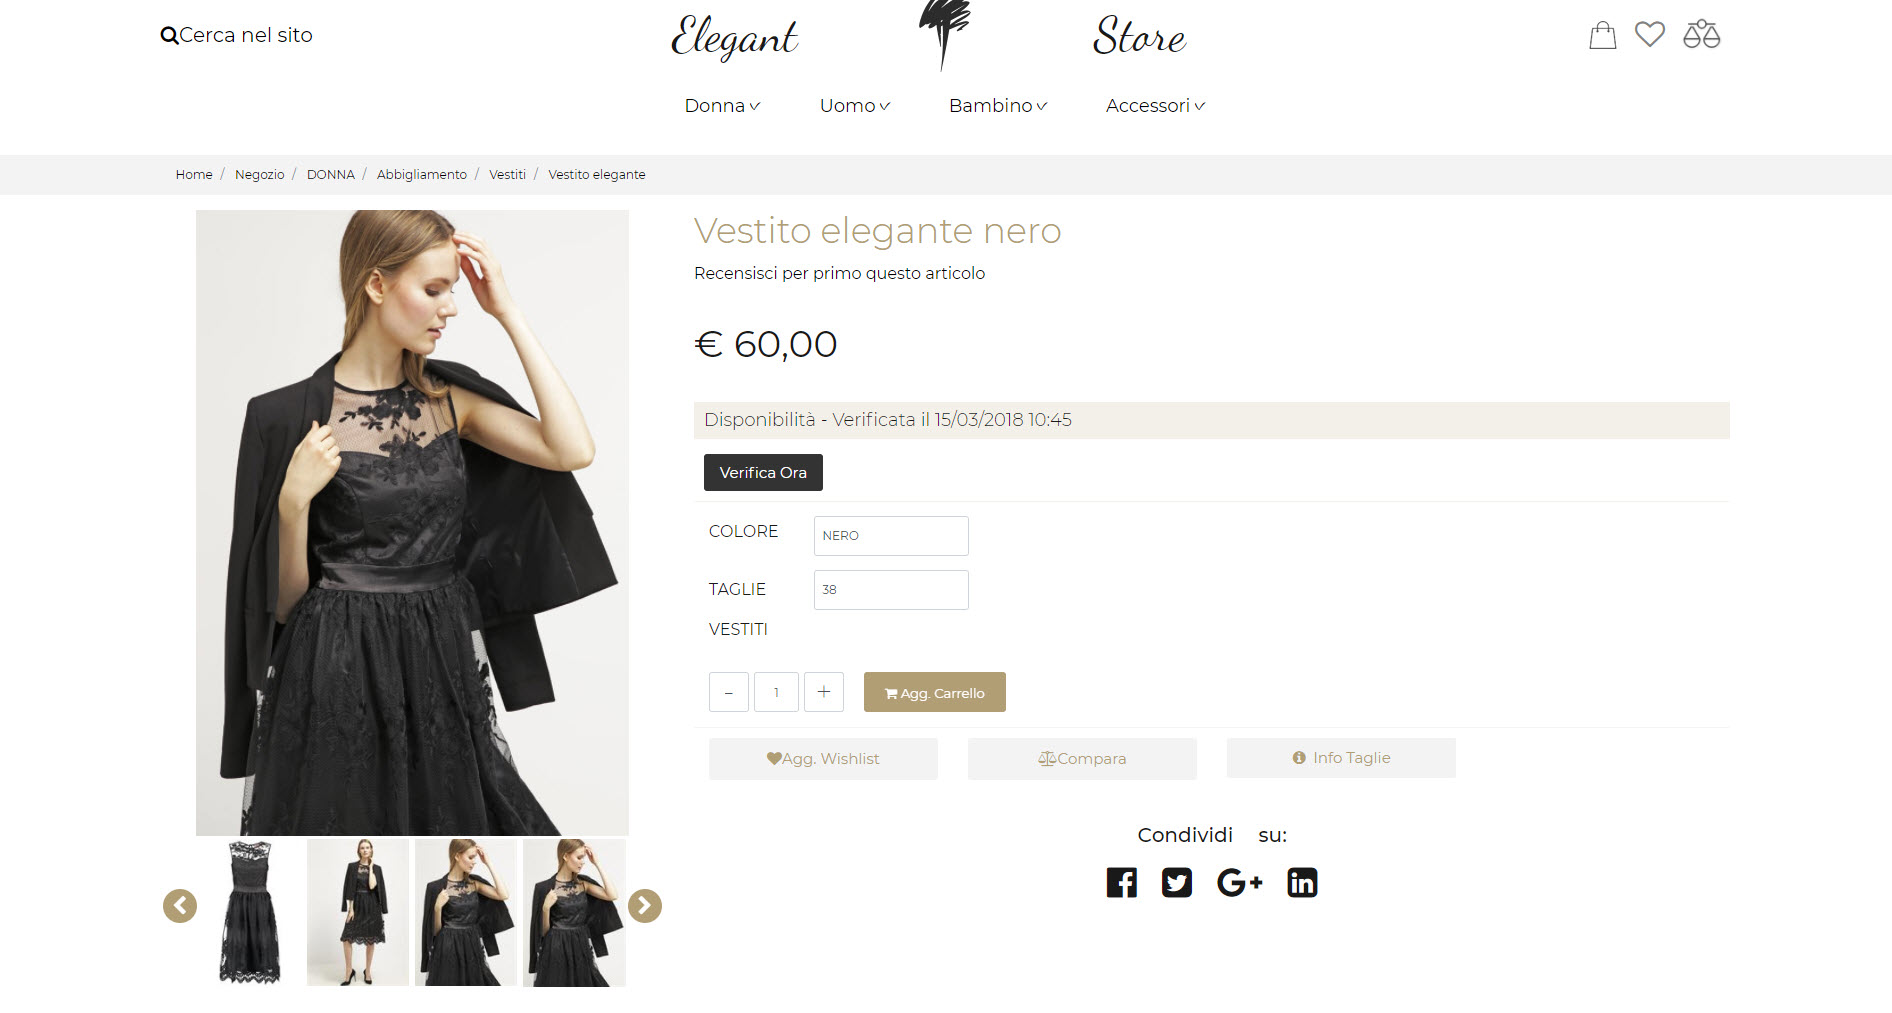Open the wishlist heart icon in header
The height and width of the screenshot is (1013, 1892).
coord(1650,34)
